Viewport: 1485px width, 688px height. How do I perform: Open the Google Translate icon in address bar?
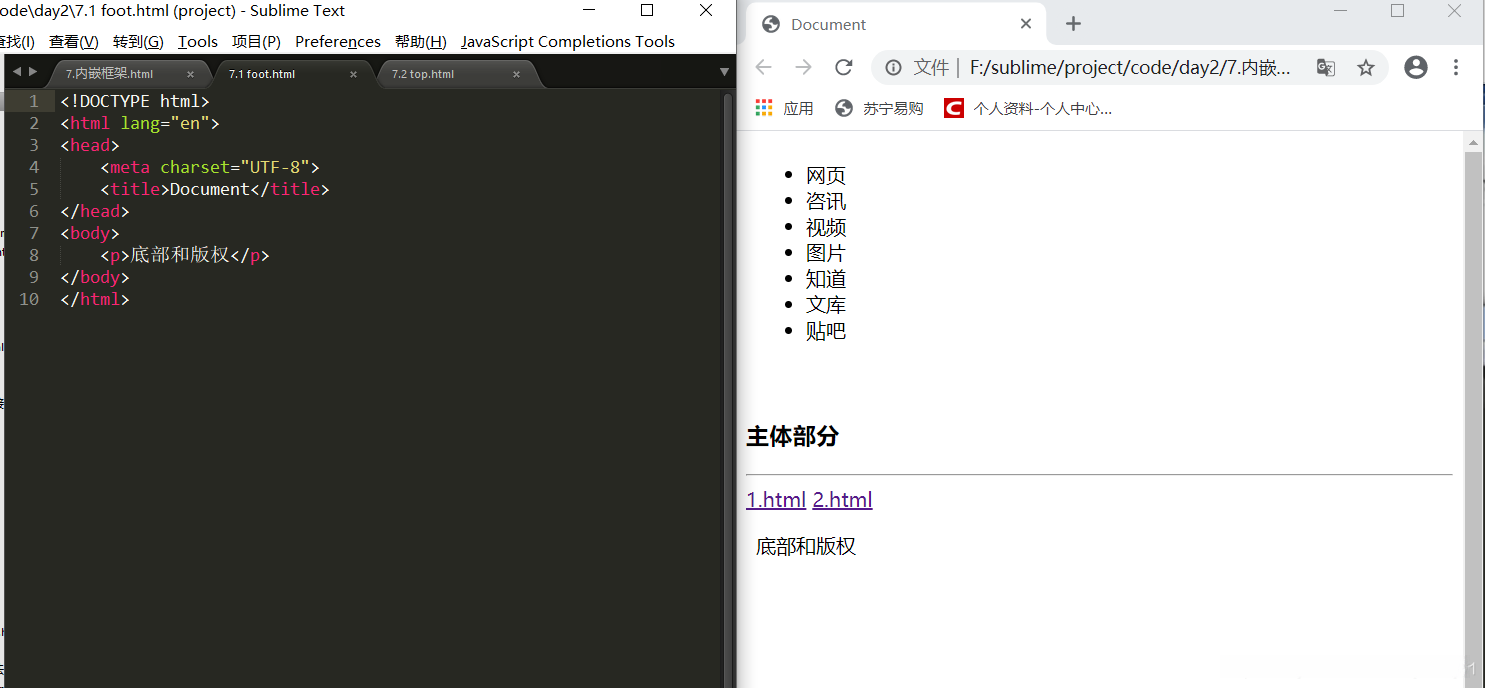(x=1325, y=67)
